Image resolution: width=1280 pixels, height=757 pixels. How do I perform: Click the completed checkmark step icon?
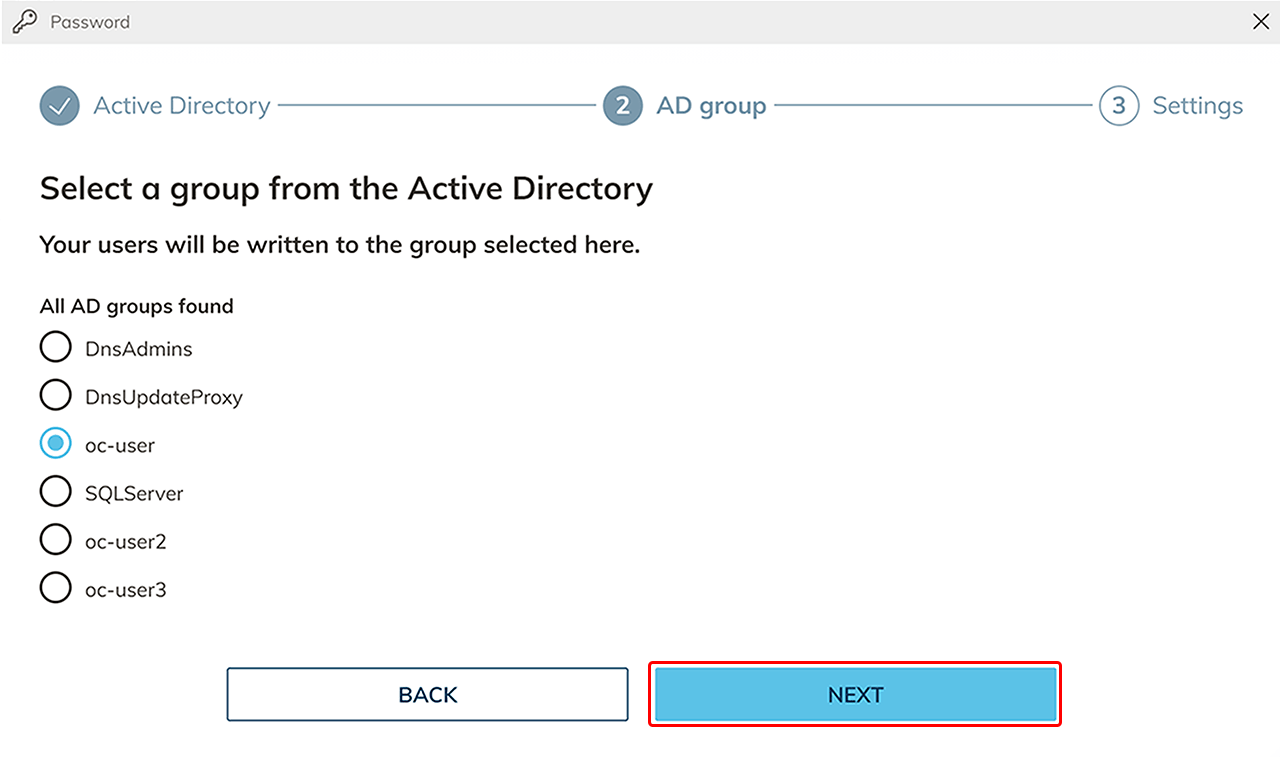point(60,106)
